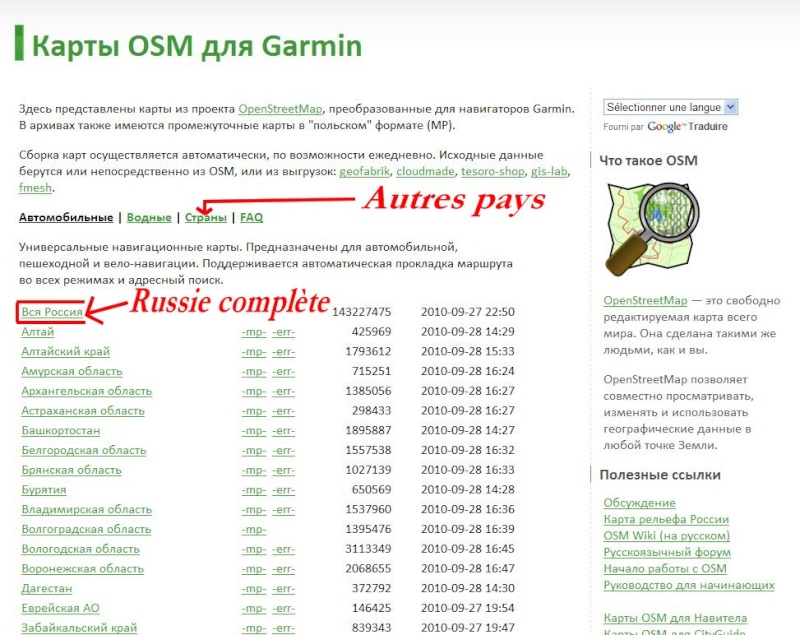Open the Амурская область map link
This screenshot has width=800, height=635.
[x=71, y=371]
